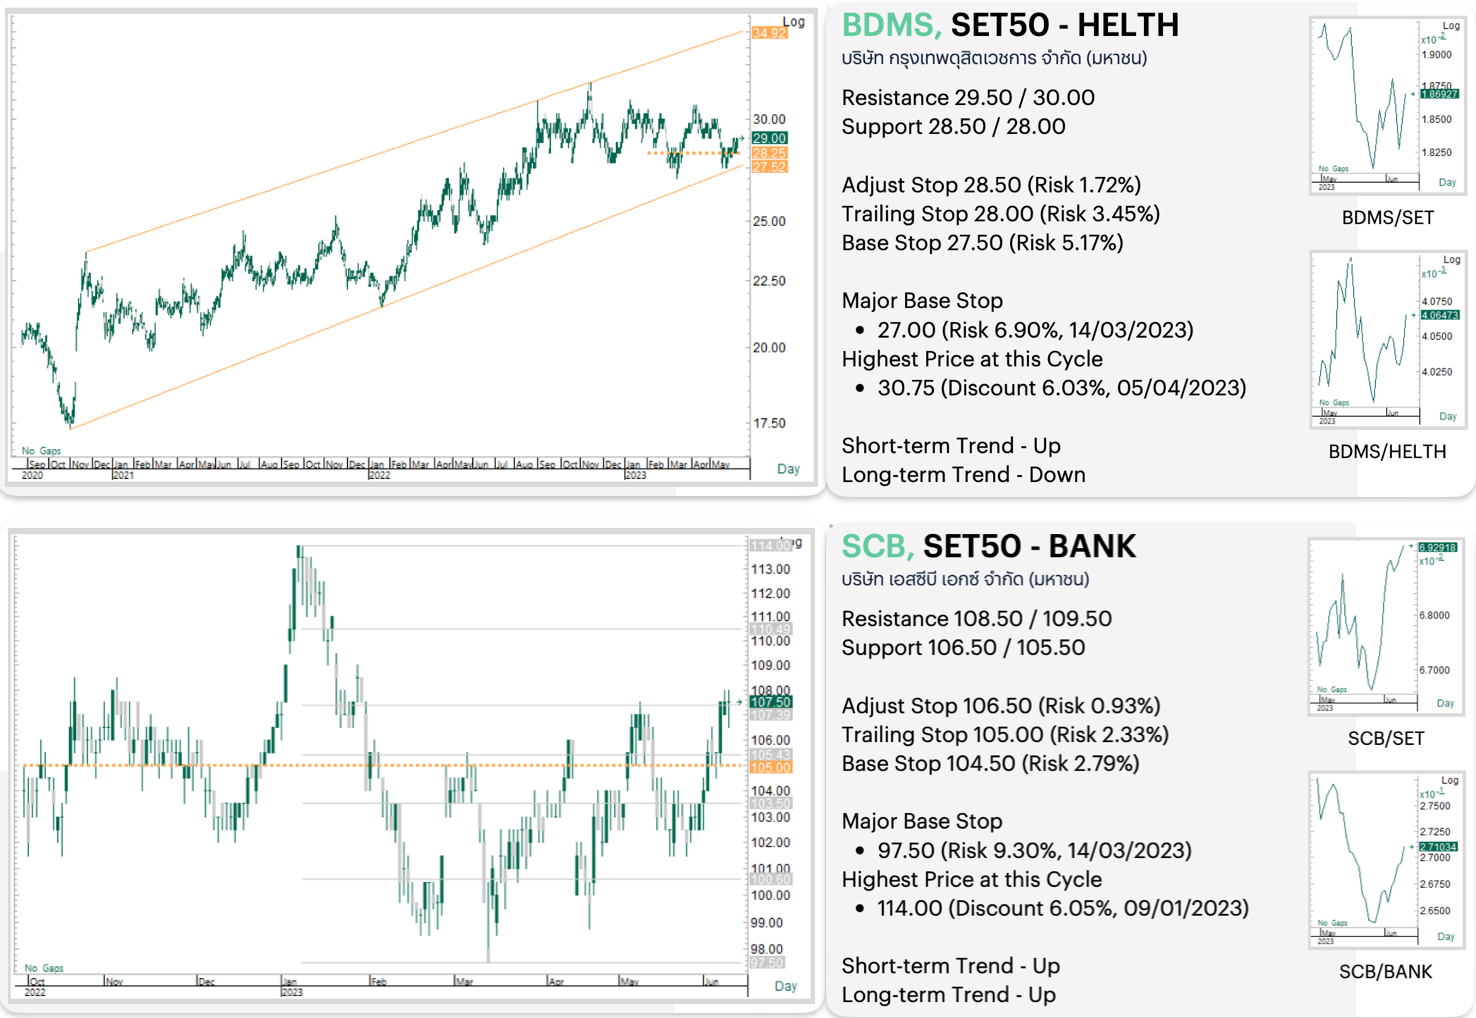Click the 'BDMS/SET' caption
The width and height of the screenshot is (1476, 1018).
click(x=1387, y=217)
